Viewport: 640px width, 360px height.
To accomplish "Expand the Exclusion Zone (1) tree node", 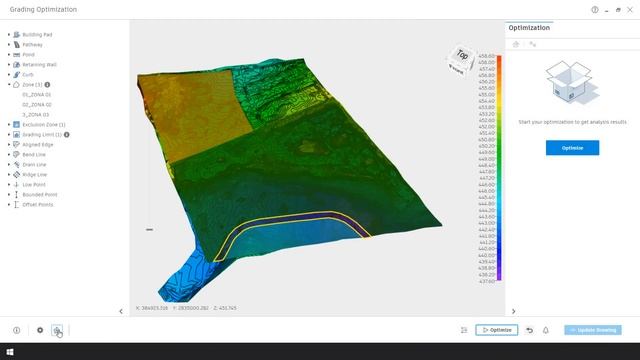I will point(9,124).
